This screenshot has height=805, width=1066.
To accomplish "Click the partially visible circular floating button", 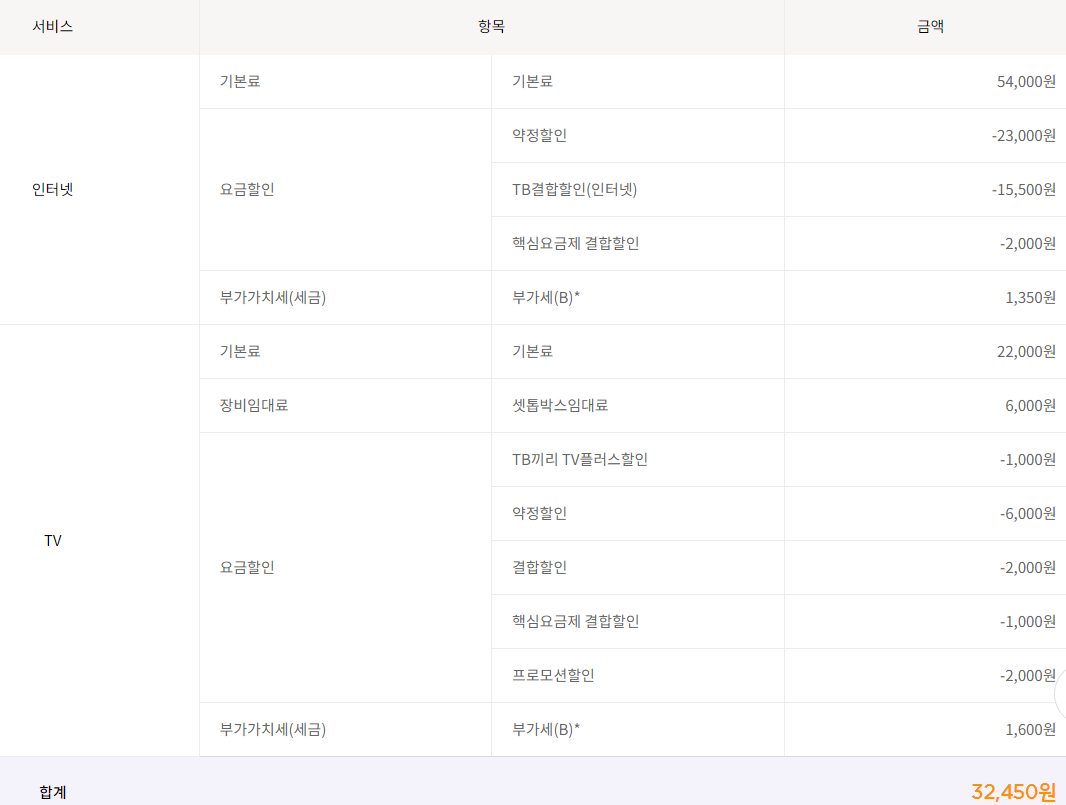I will [x=1060, y=694].
